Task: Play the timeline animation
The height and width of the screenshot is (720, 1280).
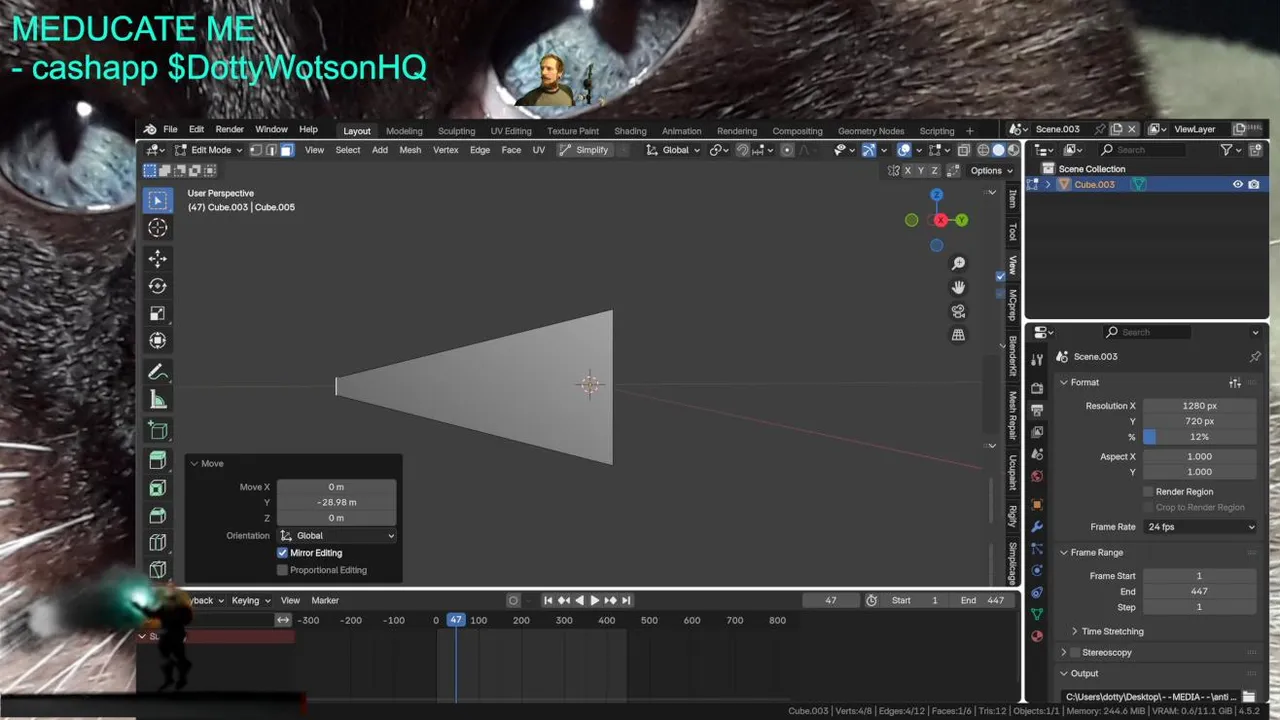Action: click(594, 600)
